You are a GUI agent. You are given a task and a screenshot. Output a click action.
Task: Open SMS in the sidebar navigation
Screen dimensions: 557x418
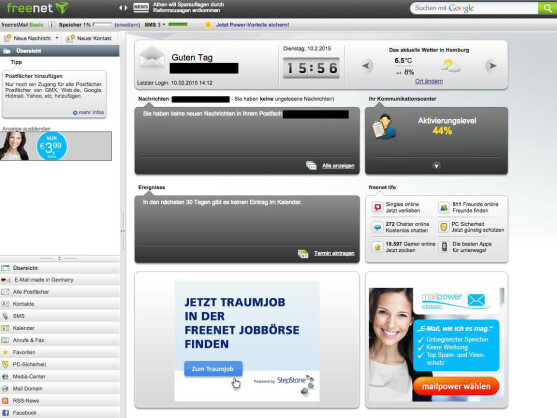click(x=60, y=316)
